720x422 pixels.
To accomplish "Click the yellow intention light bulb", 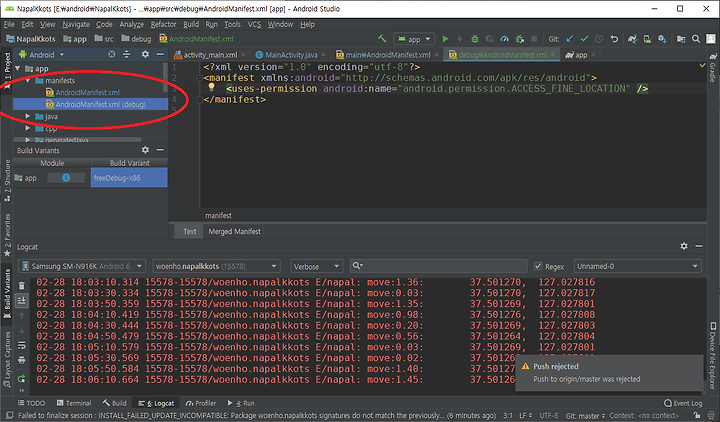I will [x=211, y=87].
